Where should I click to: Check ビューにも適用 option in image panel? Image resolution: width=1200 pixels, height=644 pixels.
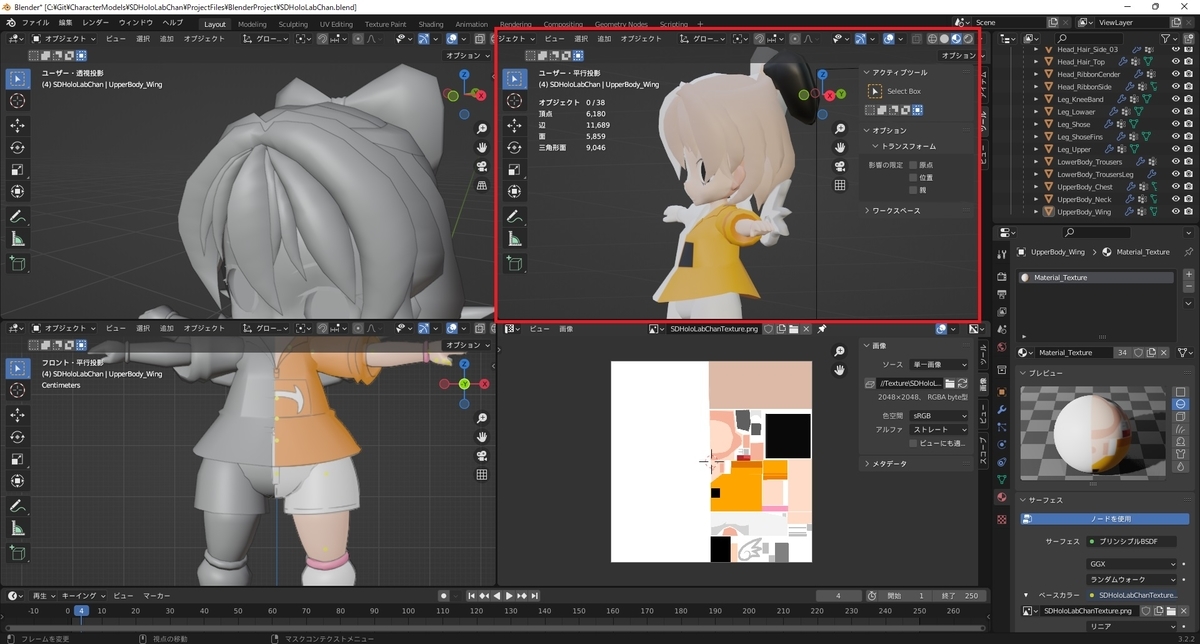click(x=912, y=443)
